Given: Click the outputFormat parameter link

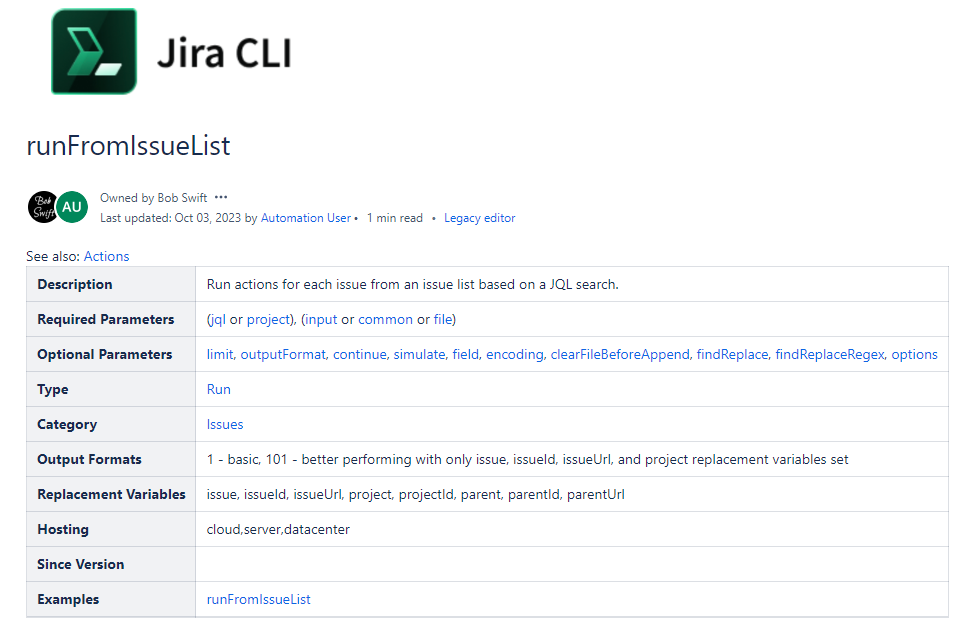Looking at the screenshot, I should tap(283, 354).
